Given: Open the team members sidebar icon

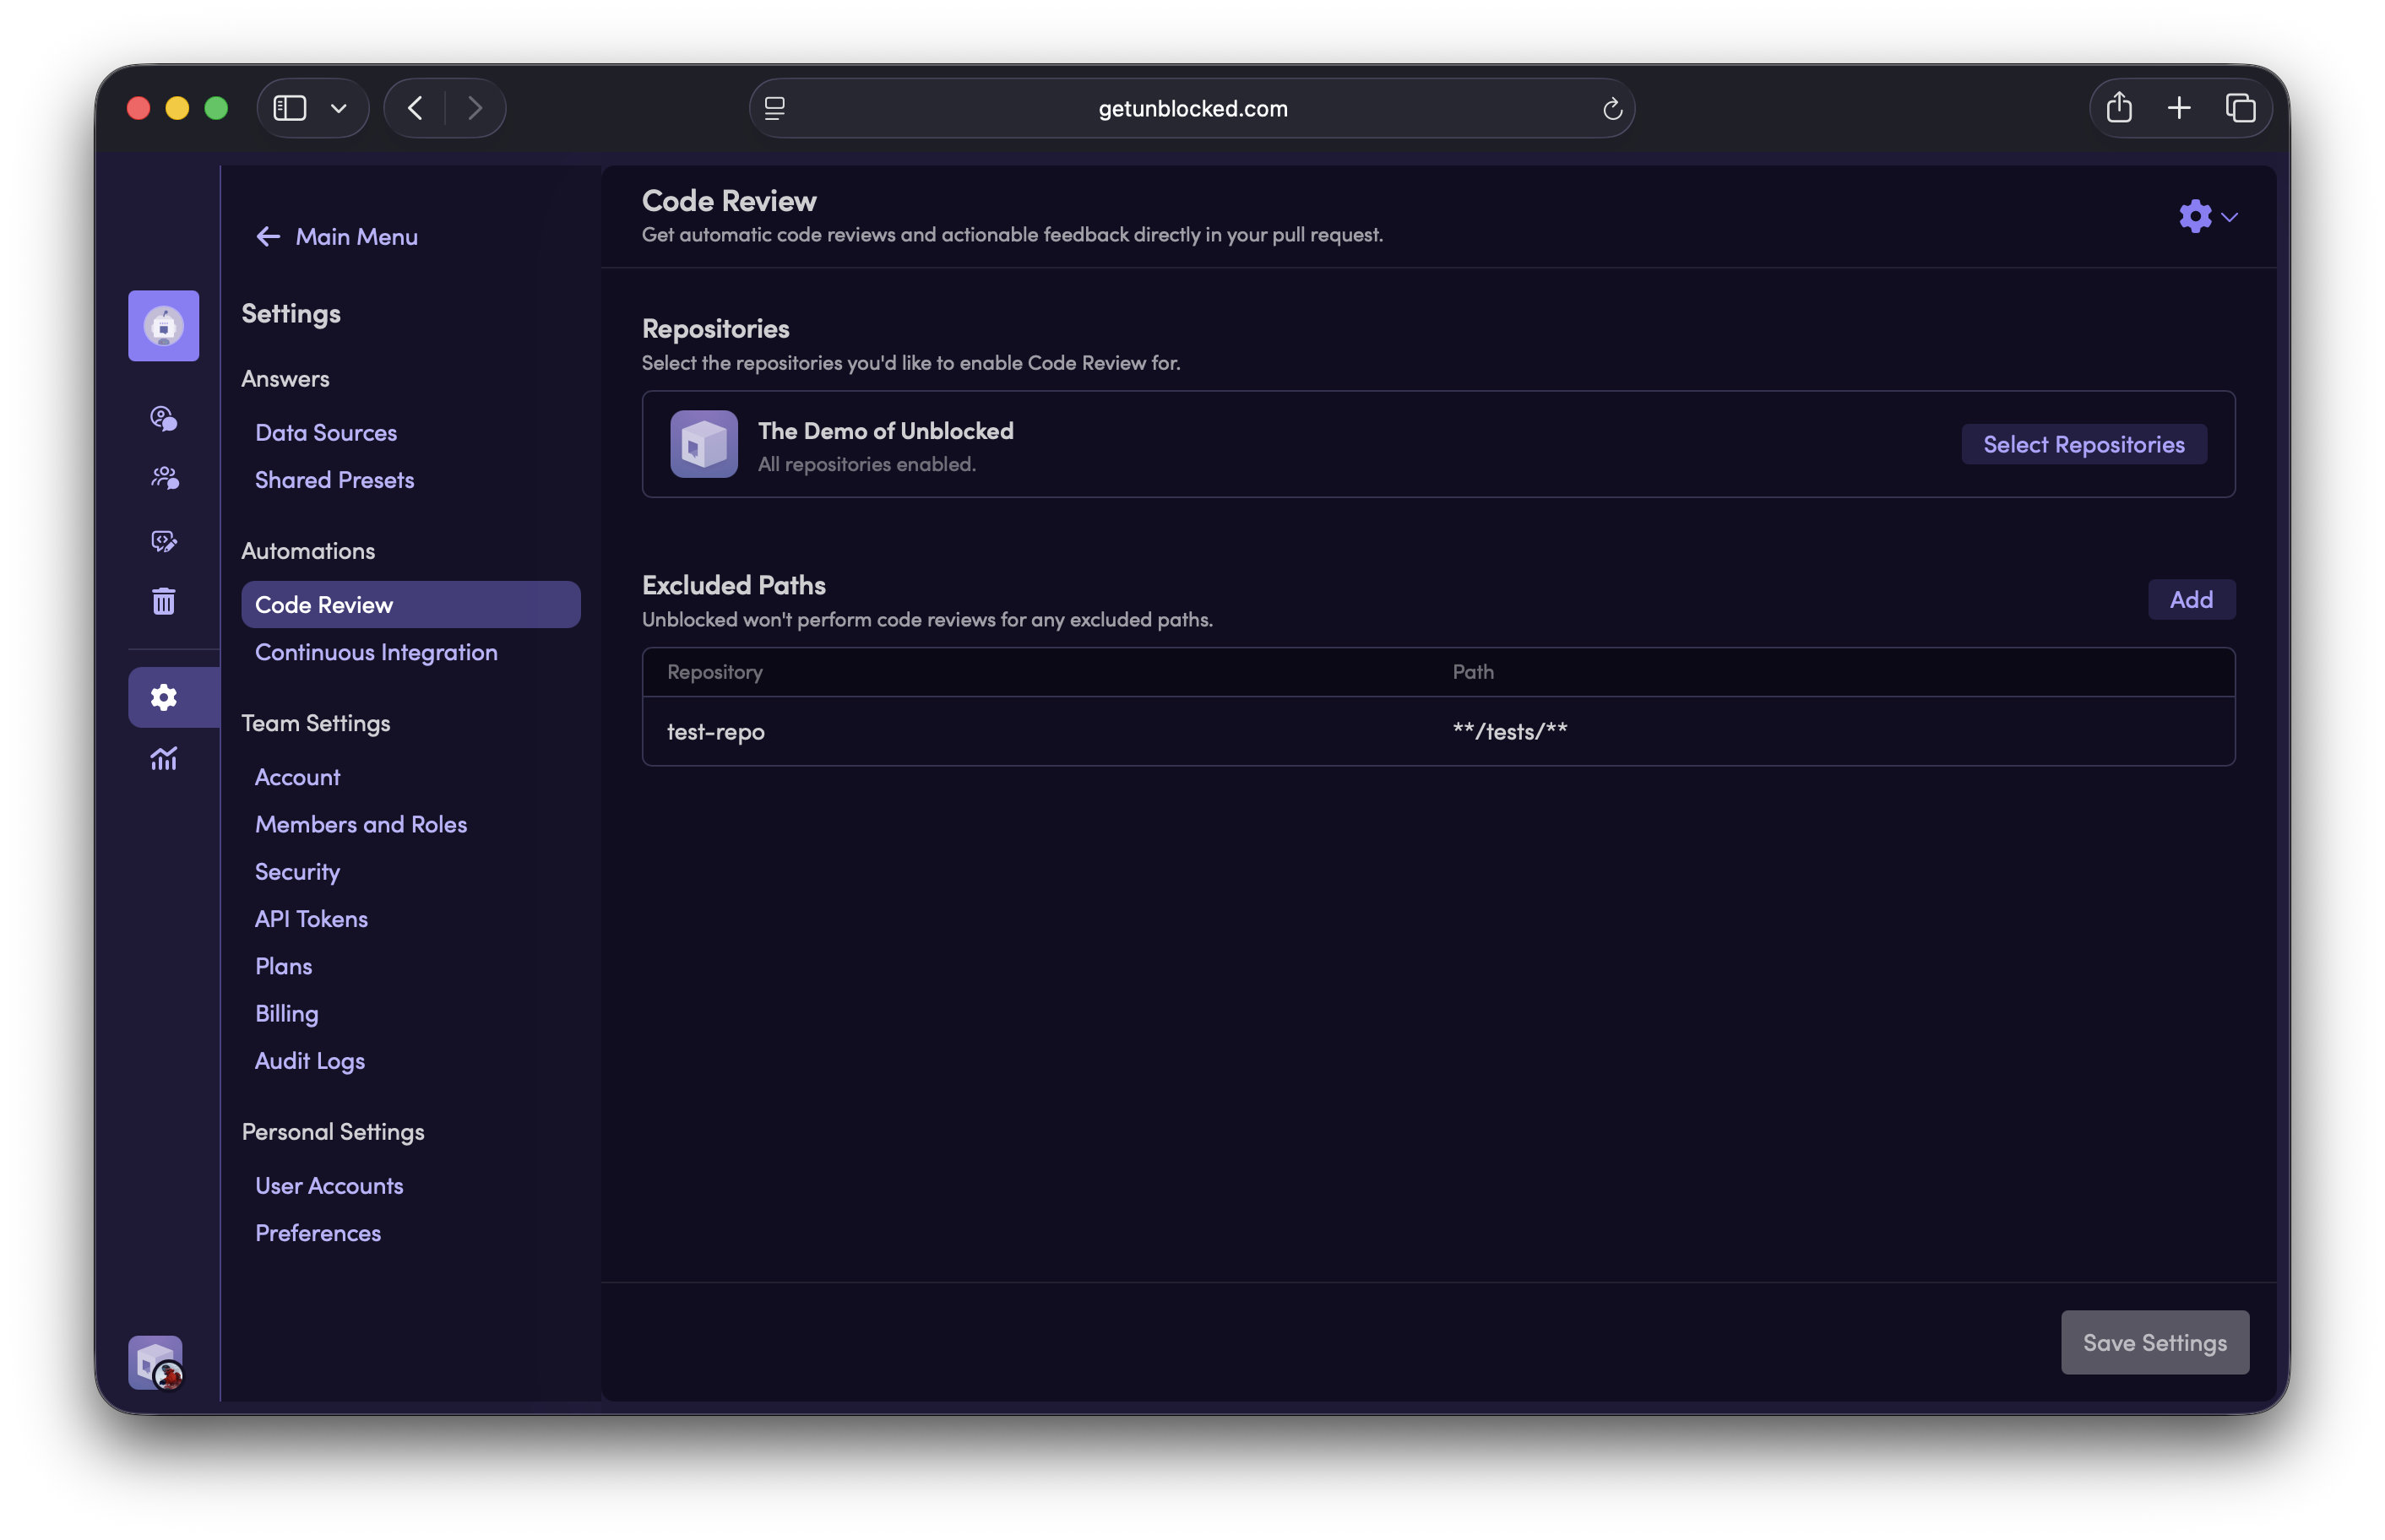Looking at the screenshot, I should (x=163, y=478).
